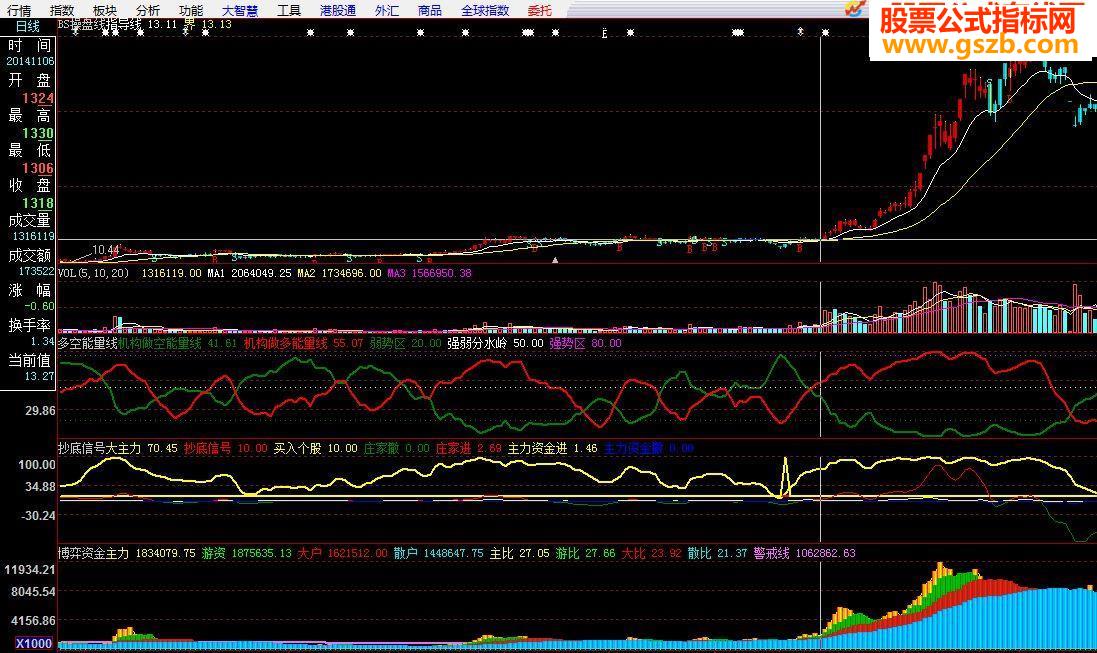Click the 成交额 value 173522

(36, 272)
